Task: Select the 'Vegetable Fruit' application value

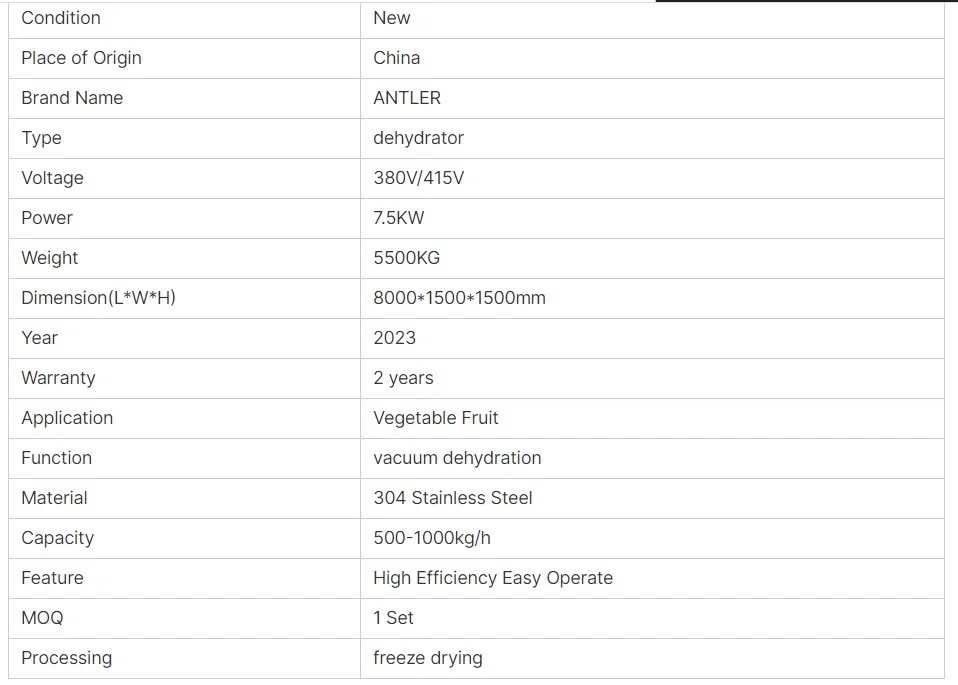Action: (435, 418)
